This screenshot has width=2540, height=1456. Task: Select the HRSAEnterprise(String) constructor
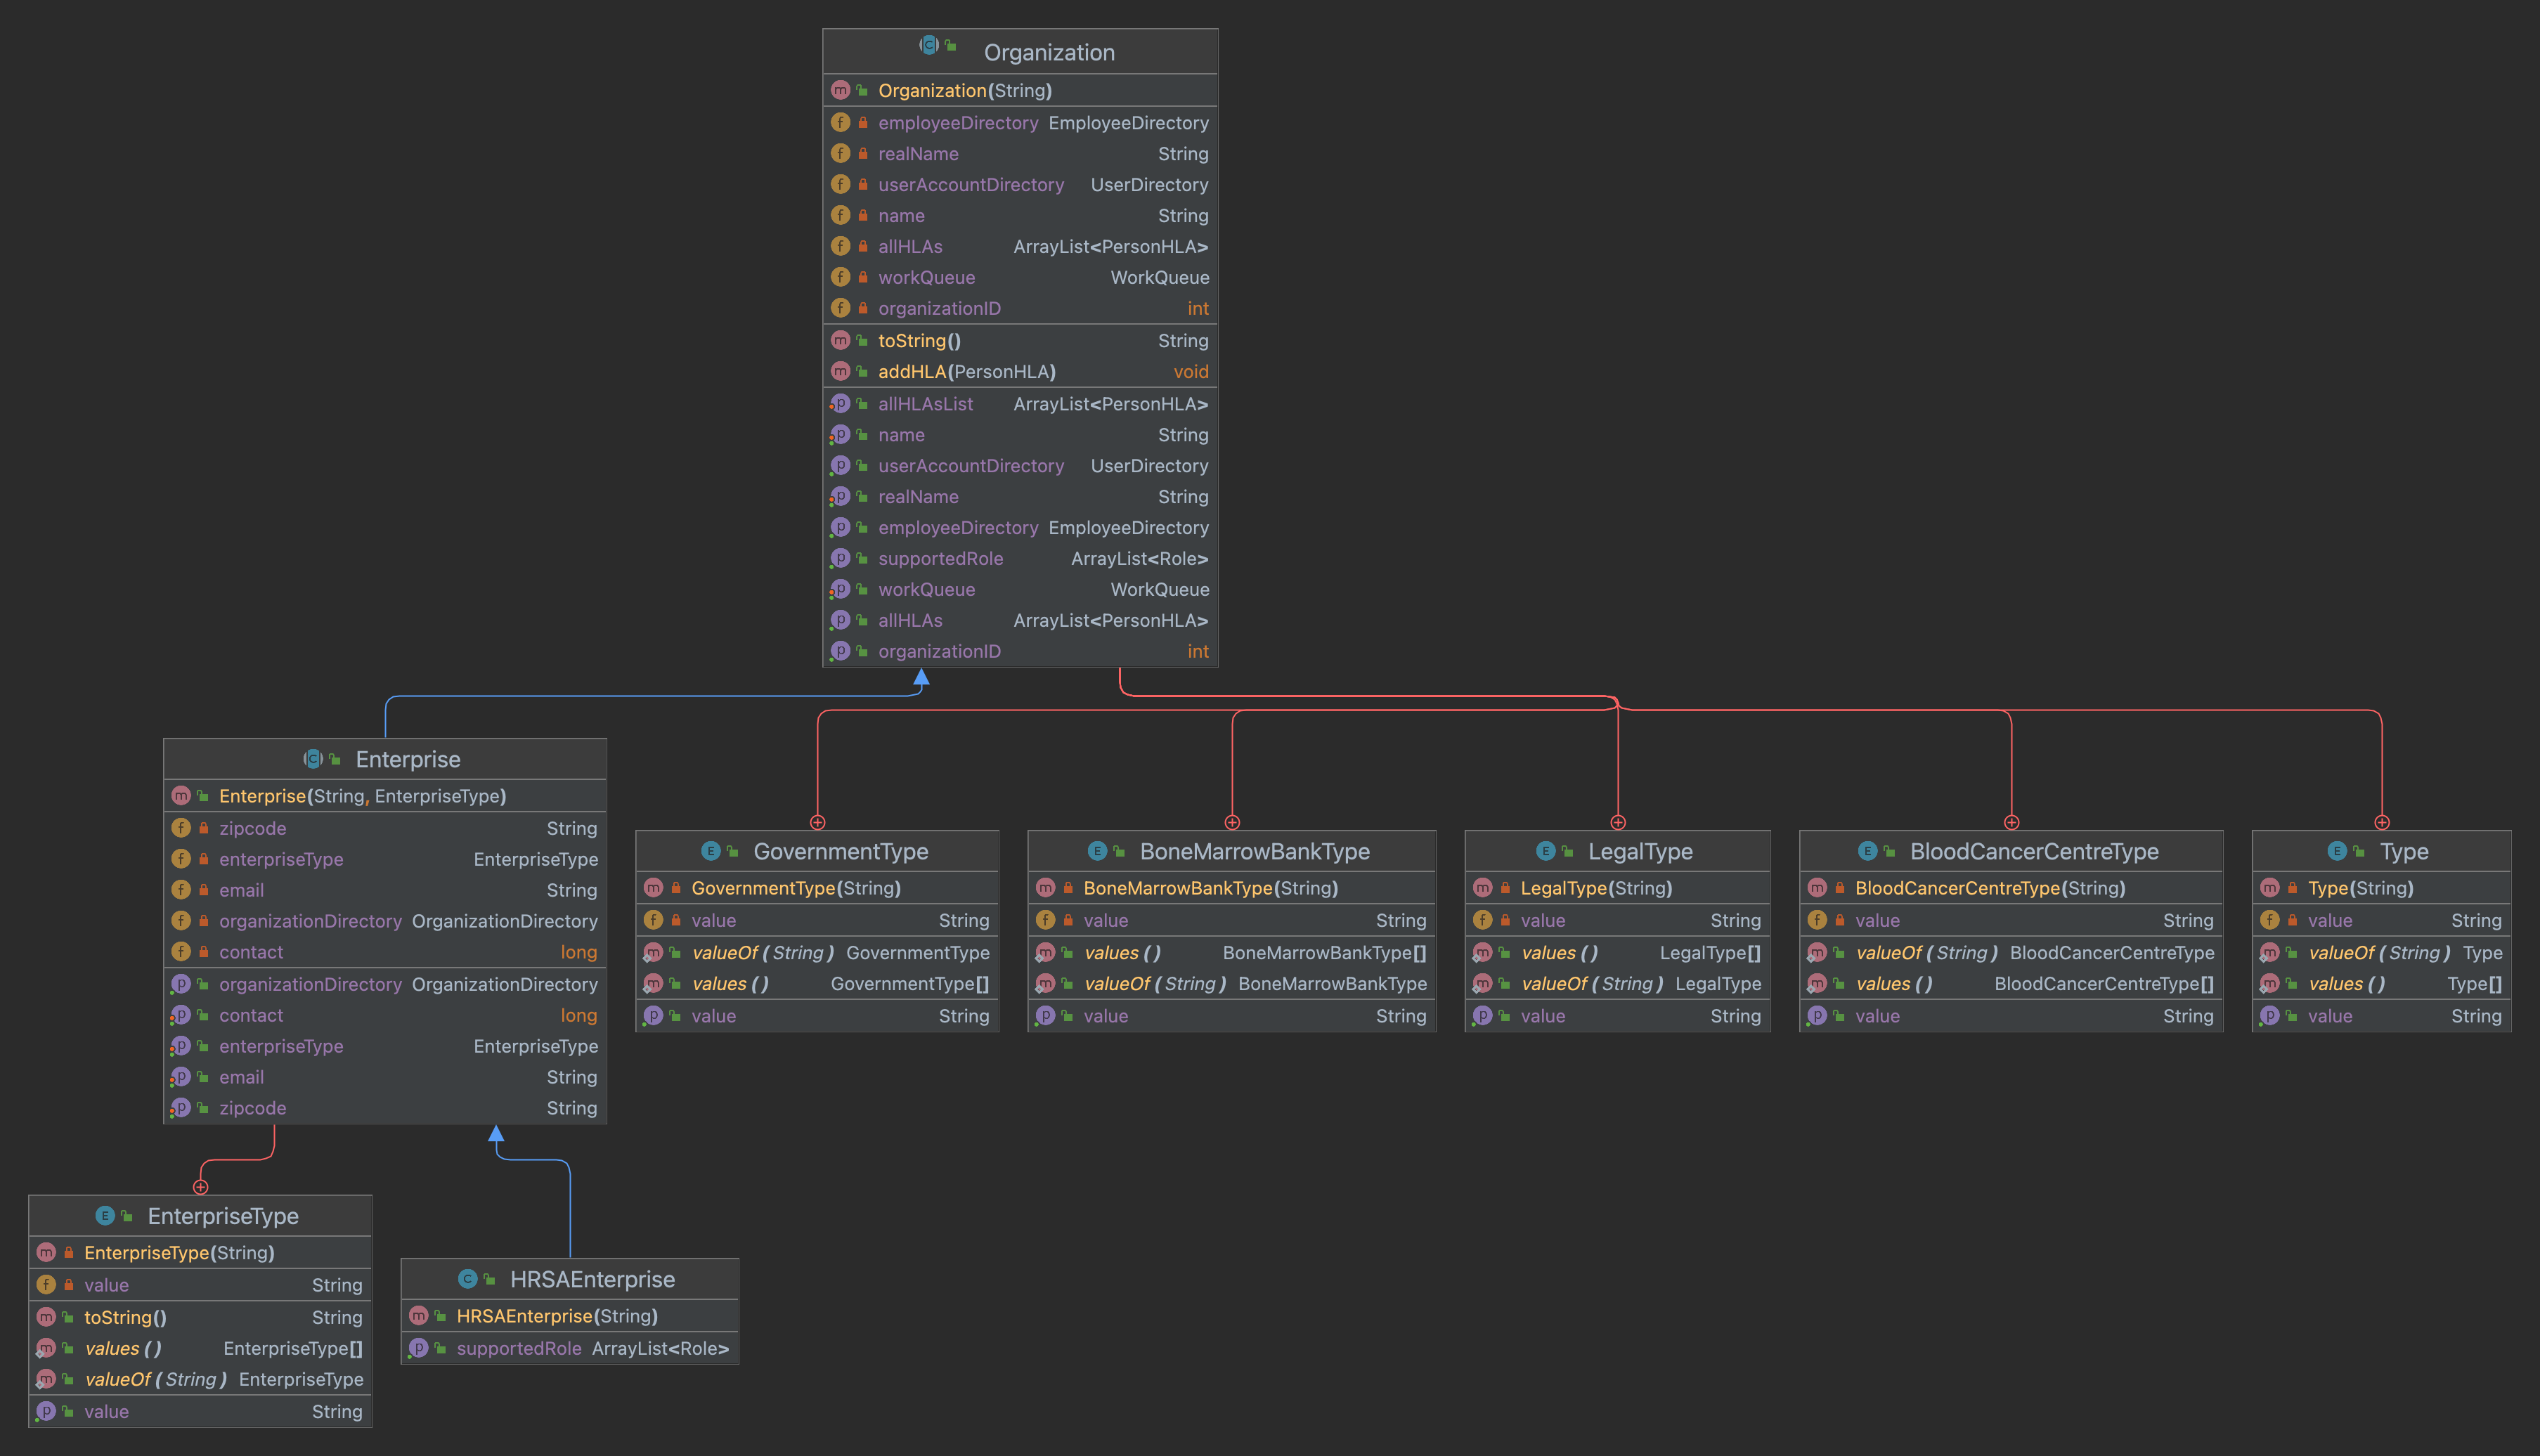click(556, 1316)
